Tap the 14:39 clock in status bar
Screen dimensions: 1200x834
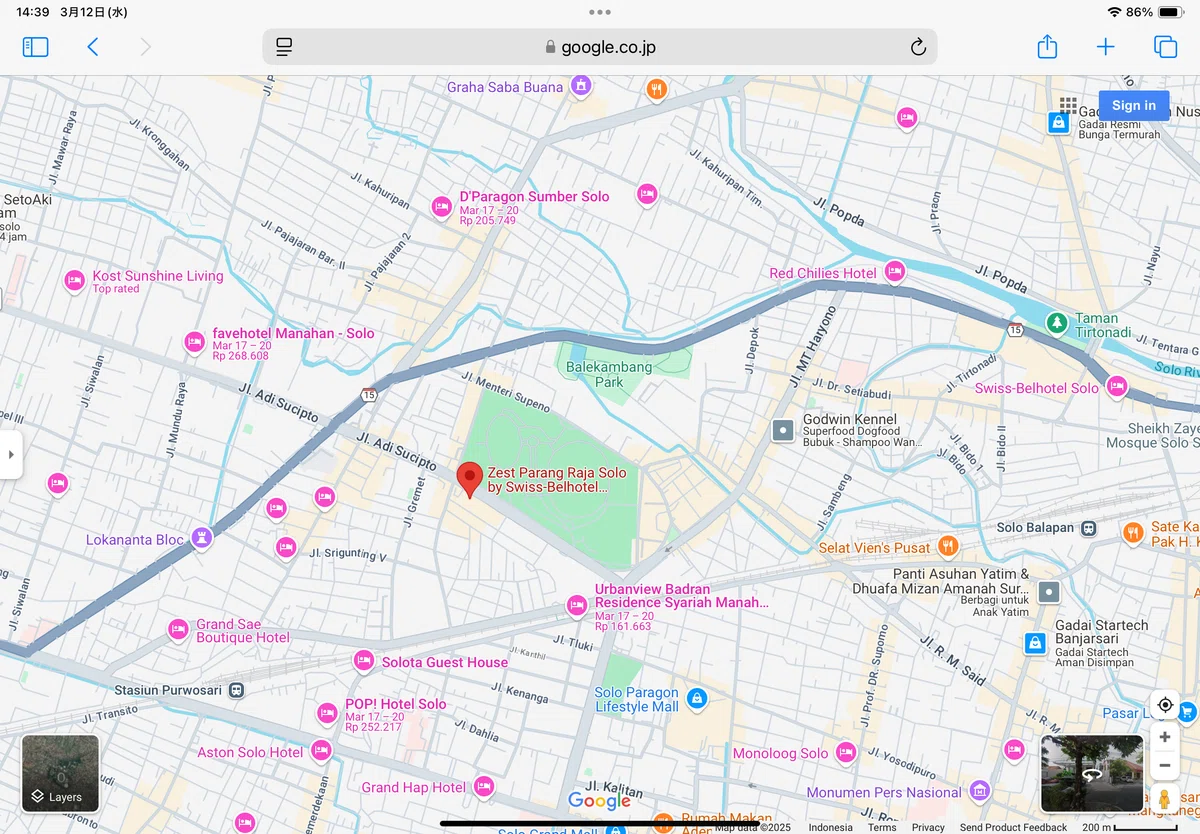pos(33,12)
